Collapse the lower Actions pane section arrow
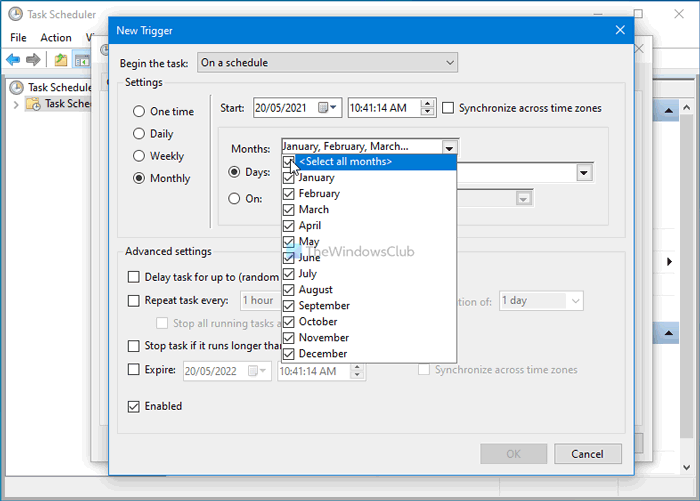This screenshot has width=700, height=501. (x=668, y=333)
